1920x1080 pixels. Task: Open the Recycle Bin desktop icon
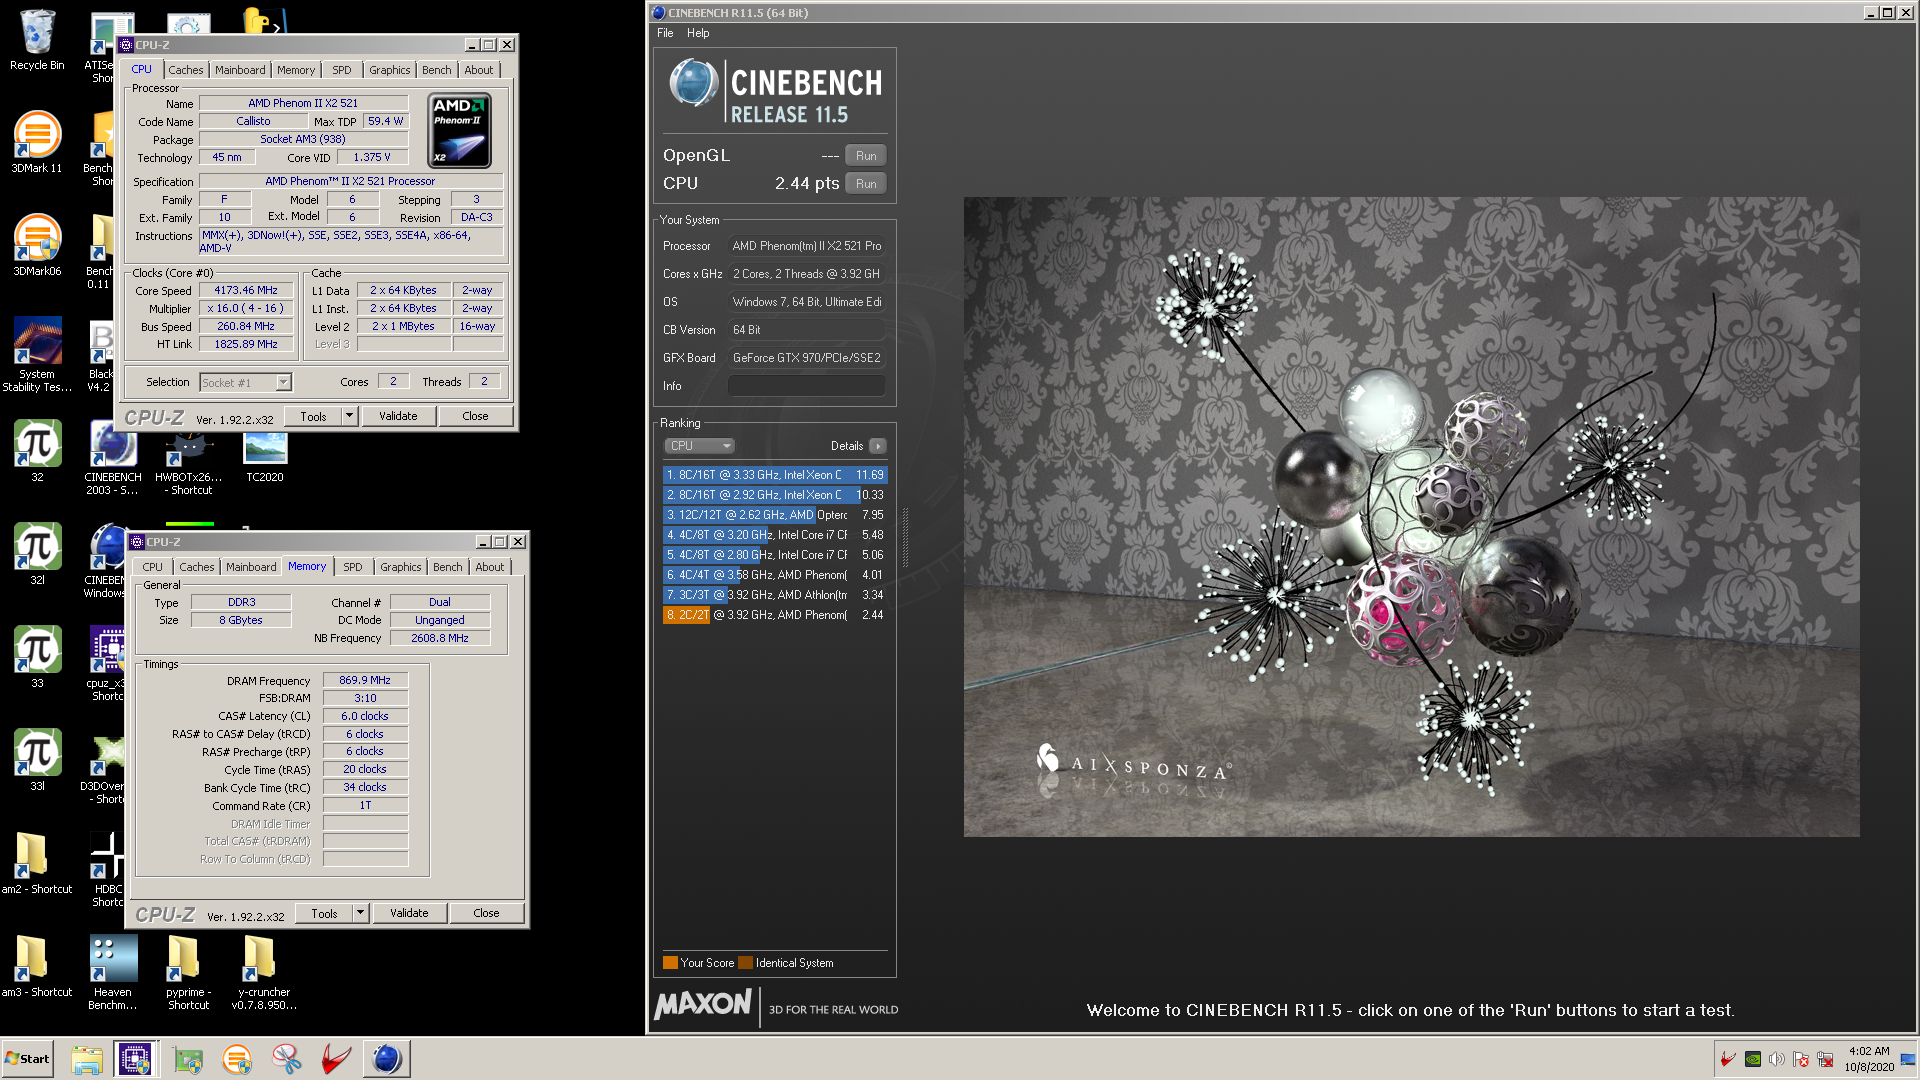[x=37, y=40]
